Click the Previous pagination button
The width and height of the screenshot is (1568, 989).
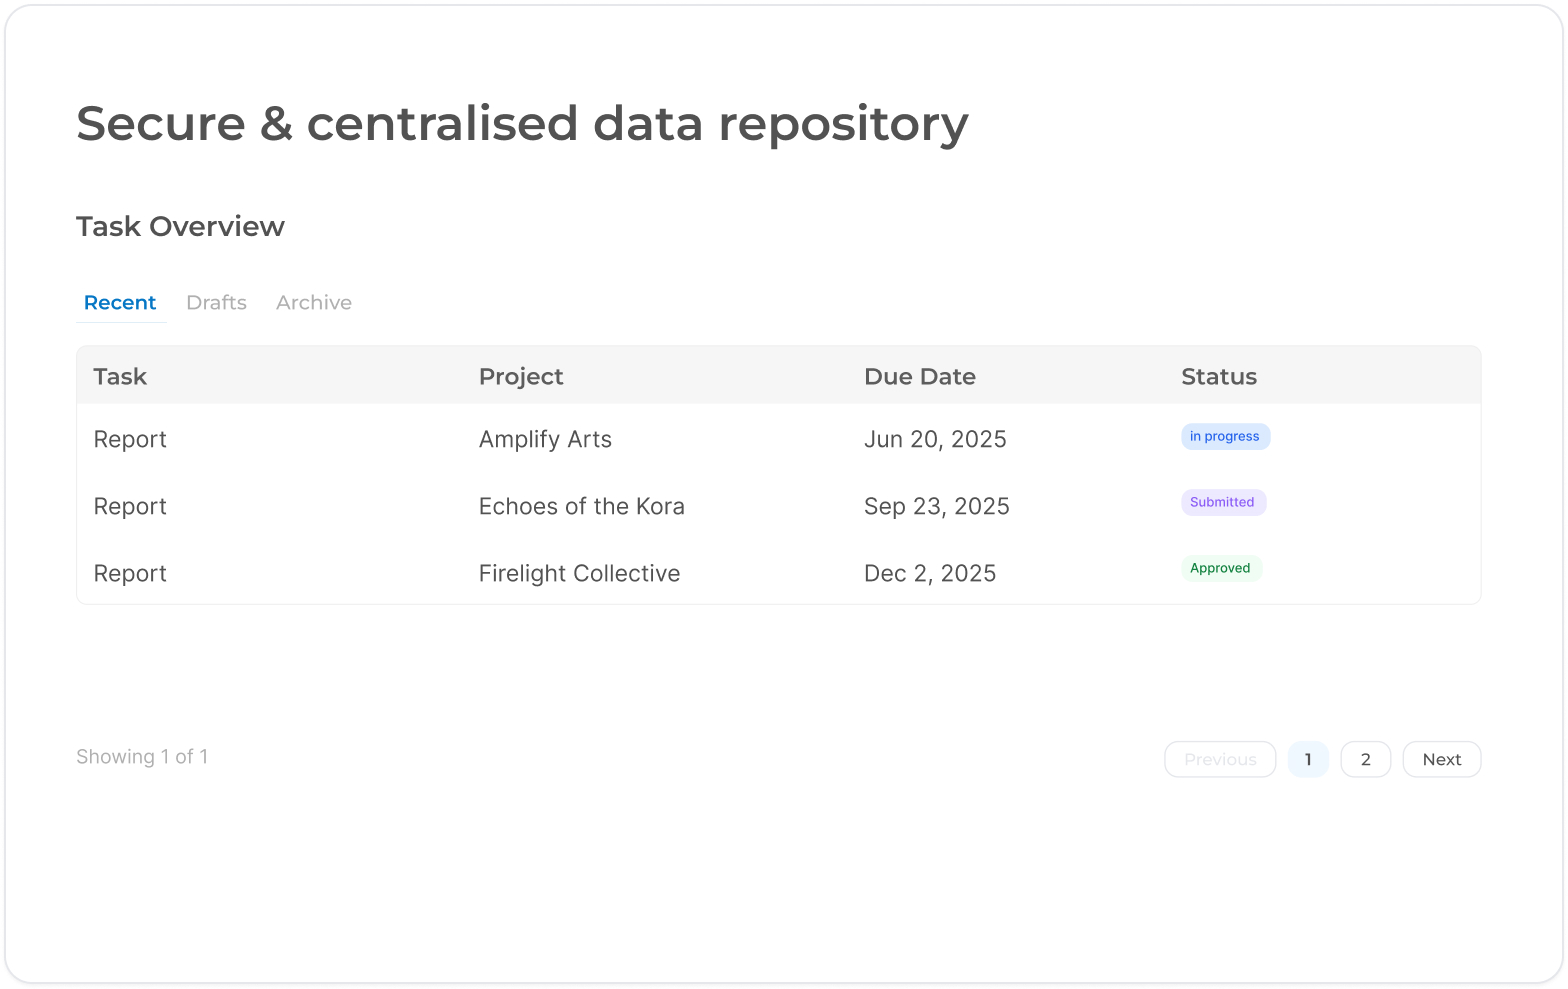pyautogui.click(x=1219, y=759)
